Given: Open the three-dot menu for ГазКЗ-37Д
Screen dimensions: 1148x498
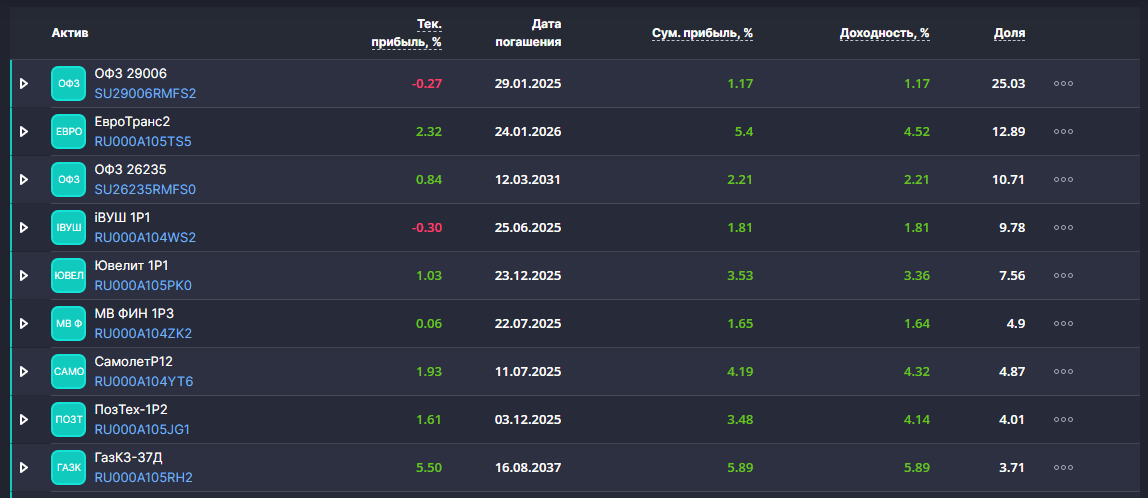Looking at the screenshot, I should (x=1063, y=467).
